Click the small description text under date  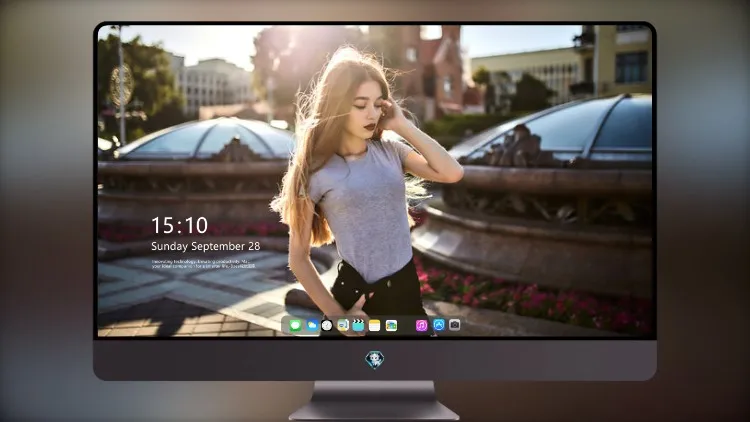pos(201,264)
